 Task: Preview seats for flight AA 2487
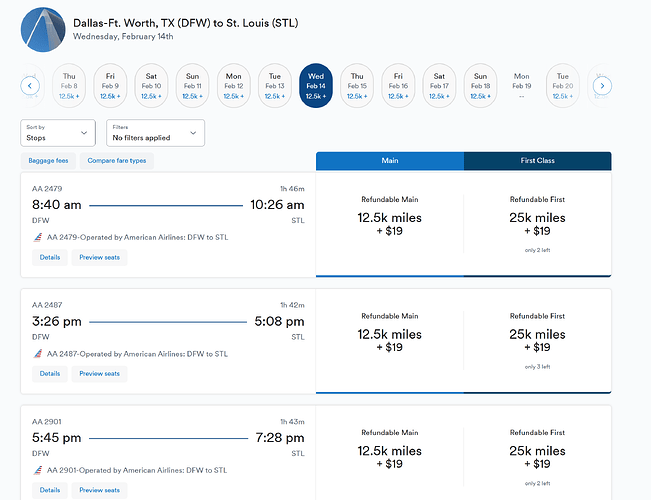click(x=99, y=374)
